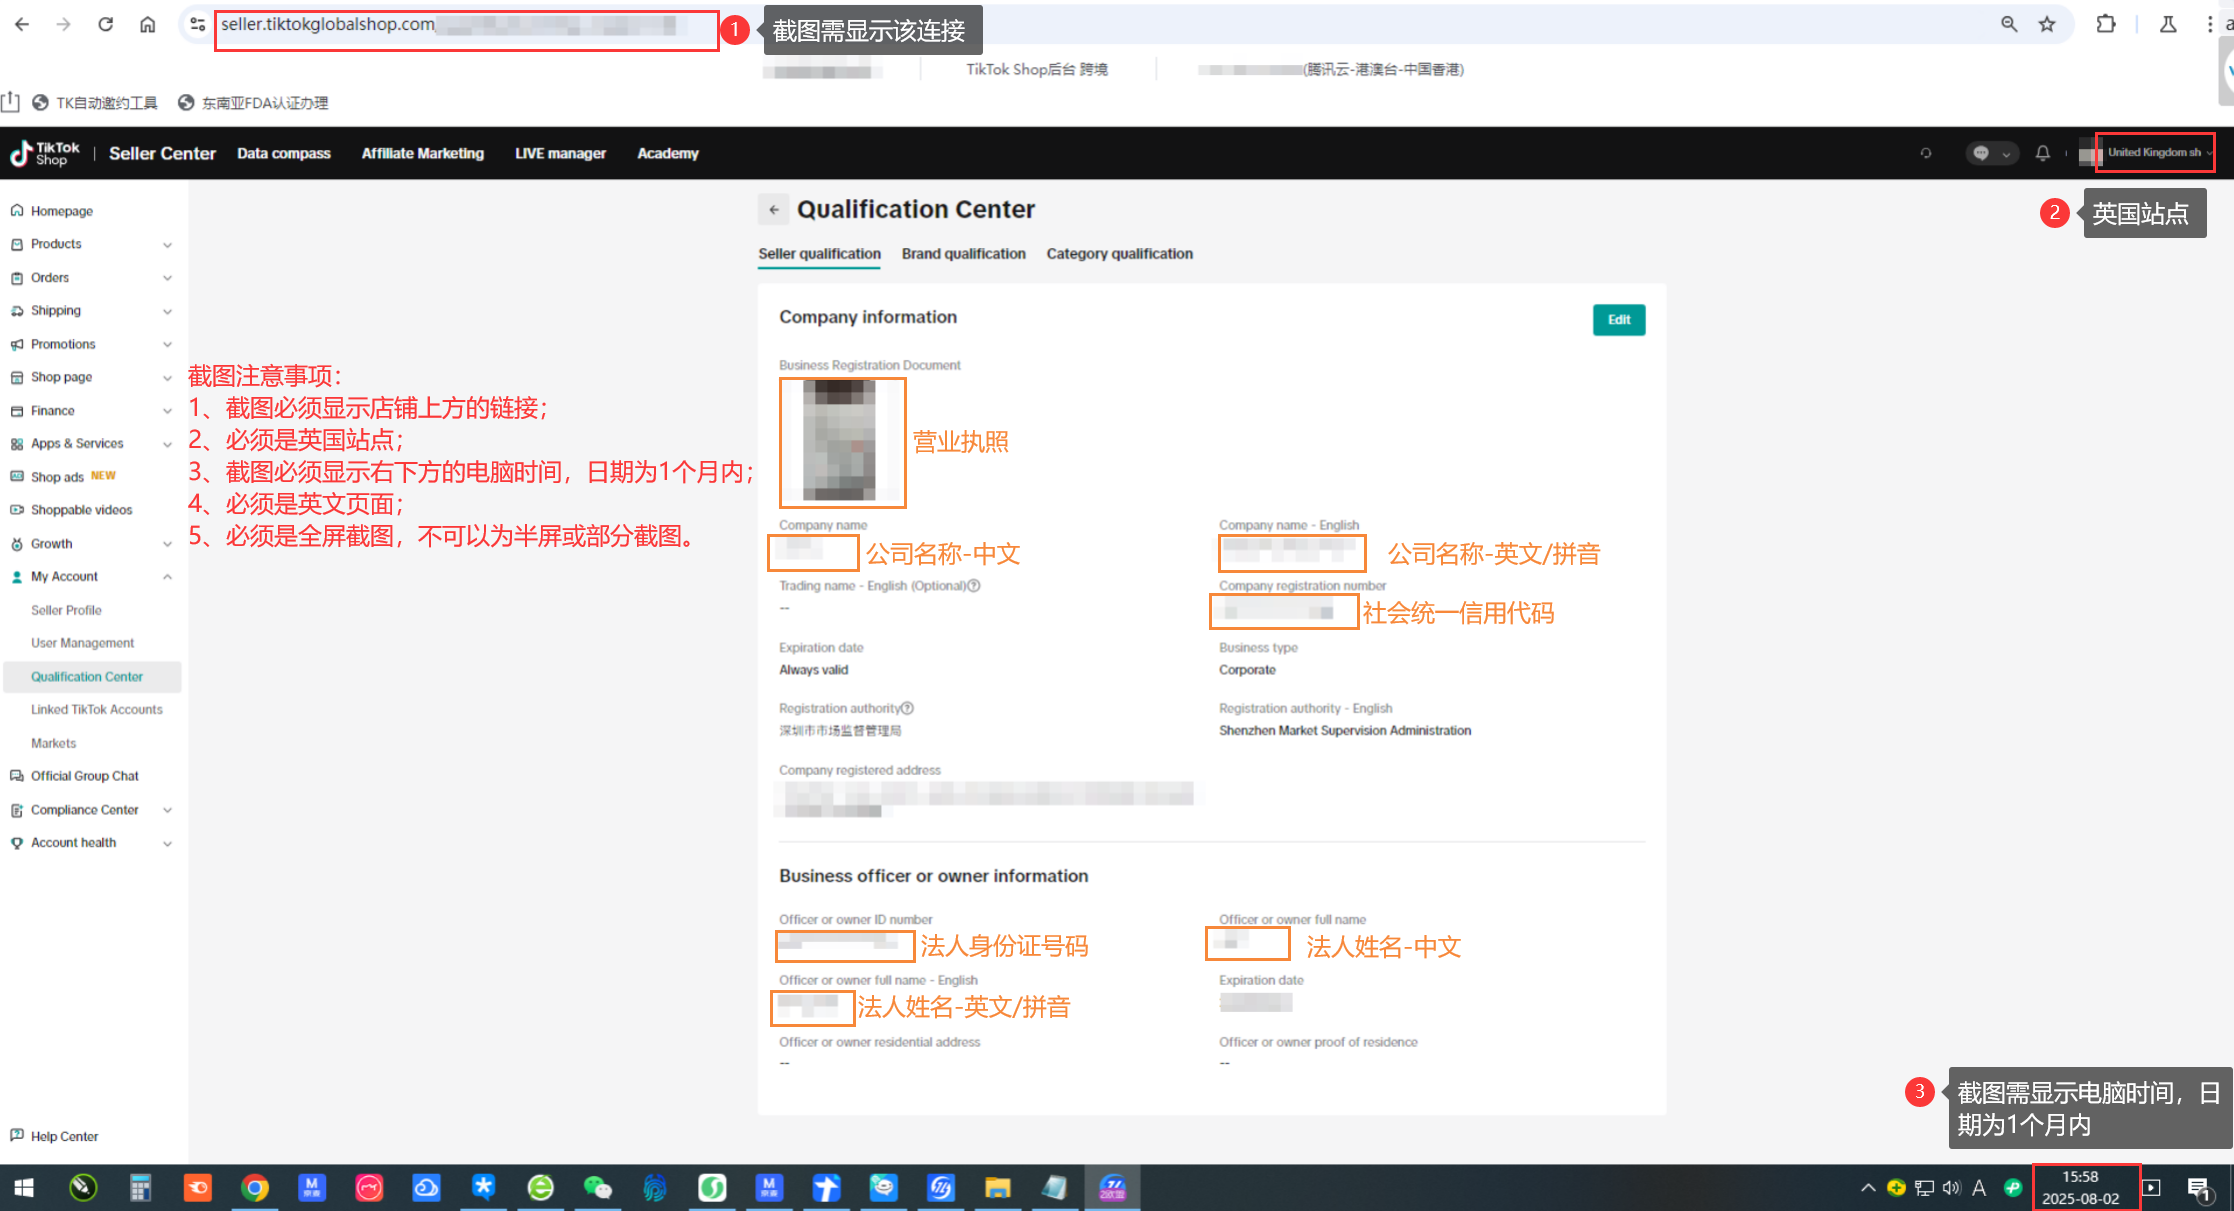Switch to the Category qualification tab
The image size is (2234, 1211).
[x=1119, y=254]
